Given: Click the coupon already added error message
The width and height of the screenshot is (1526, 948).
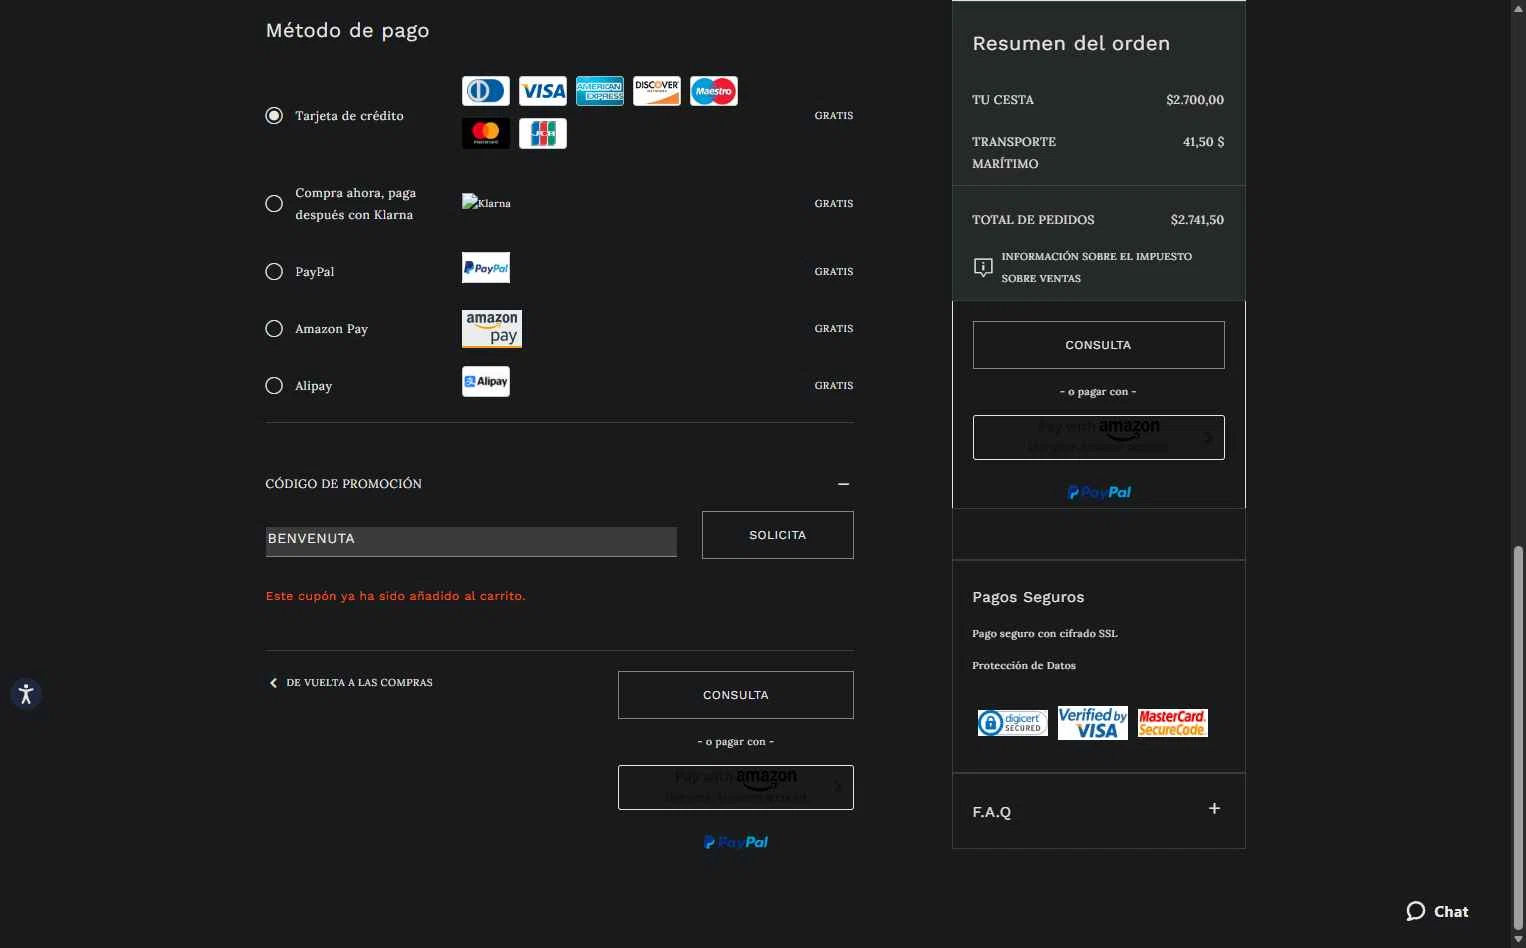Looking at the screenshot, I should (395, 596).
